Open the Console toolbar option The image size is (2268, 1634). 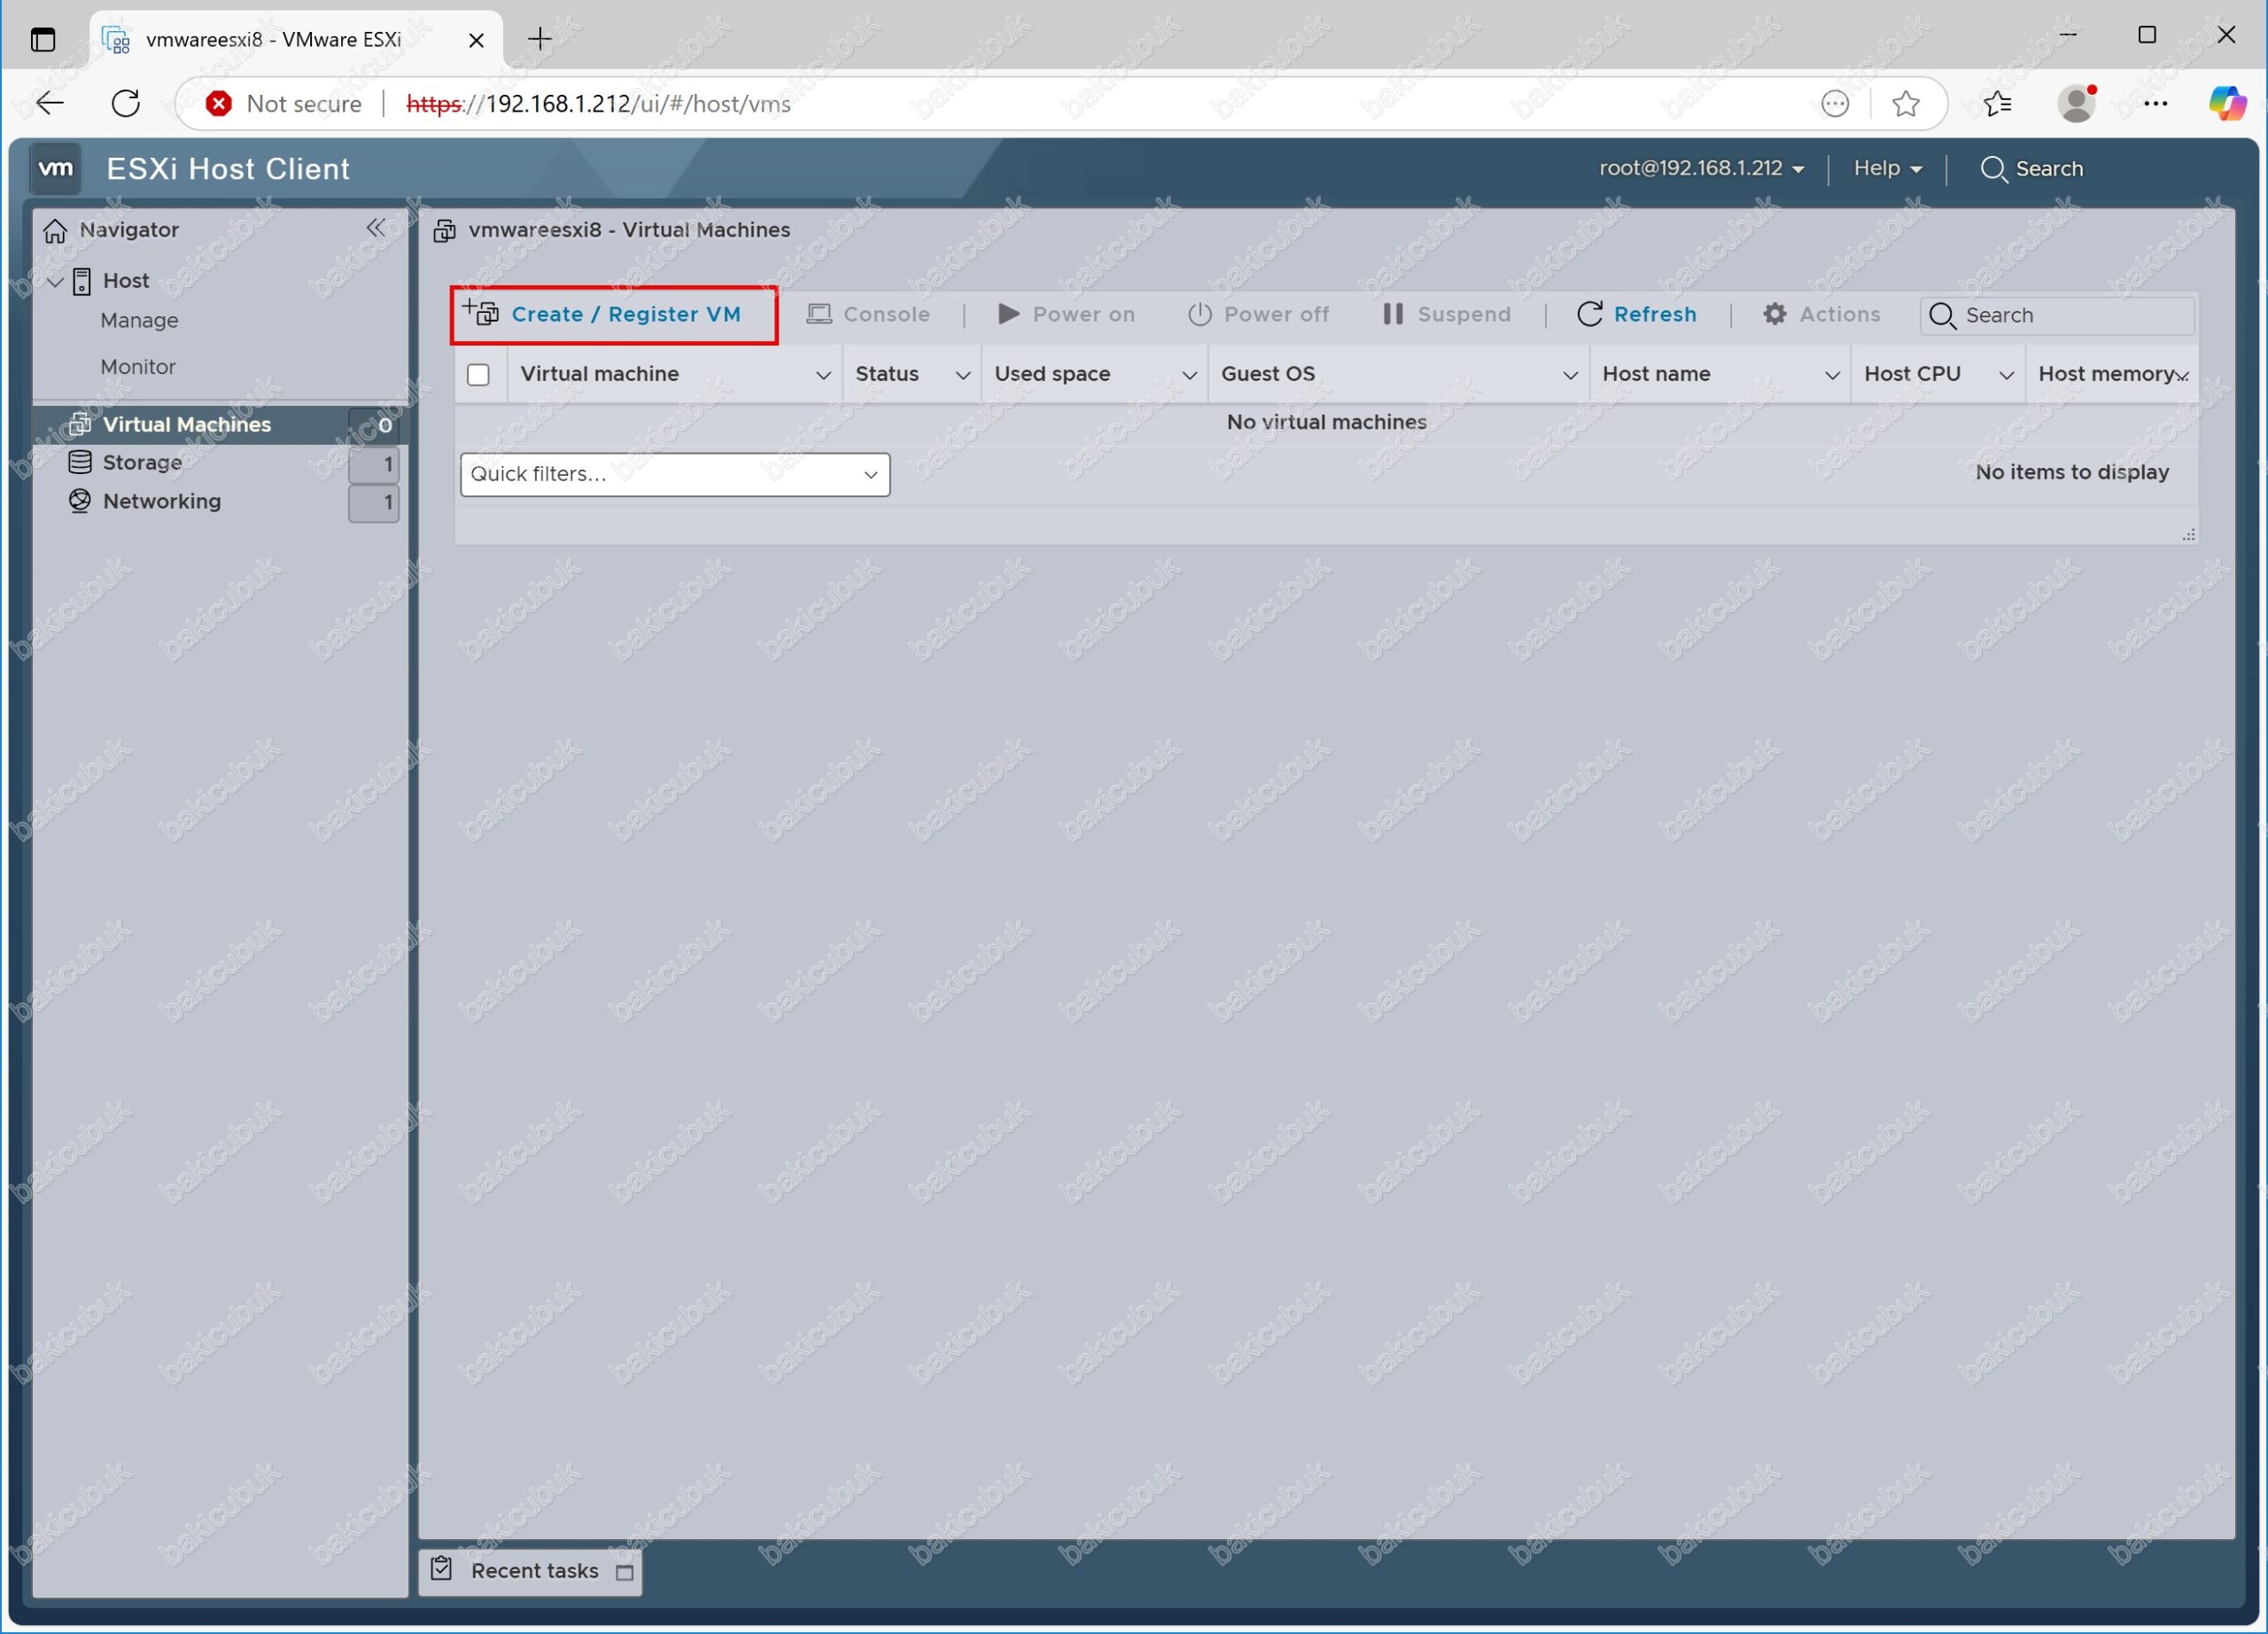(x=868, y=314)
